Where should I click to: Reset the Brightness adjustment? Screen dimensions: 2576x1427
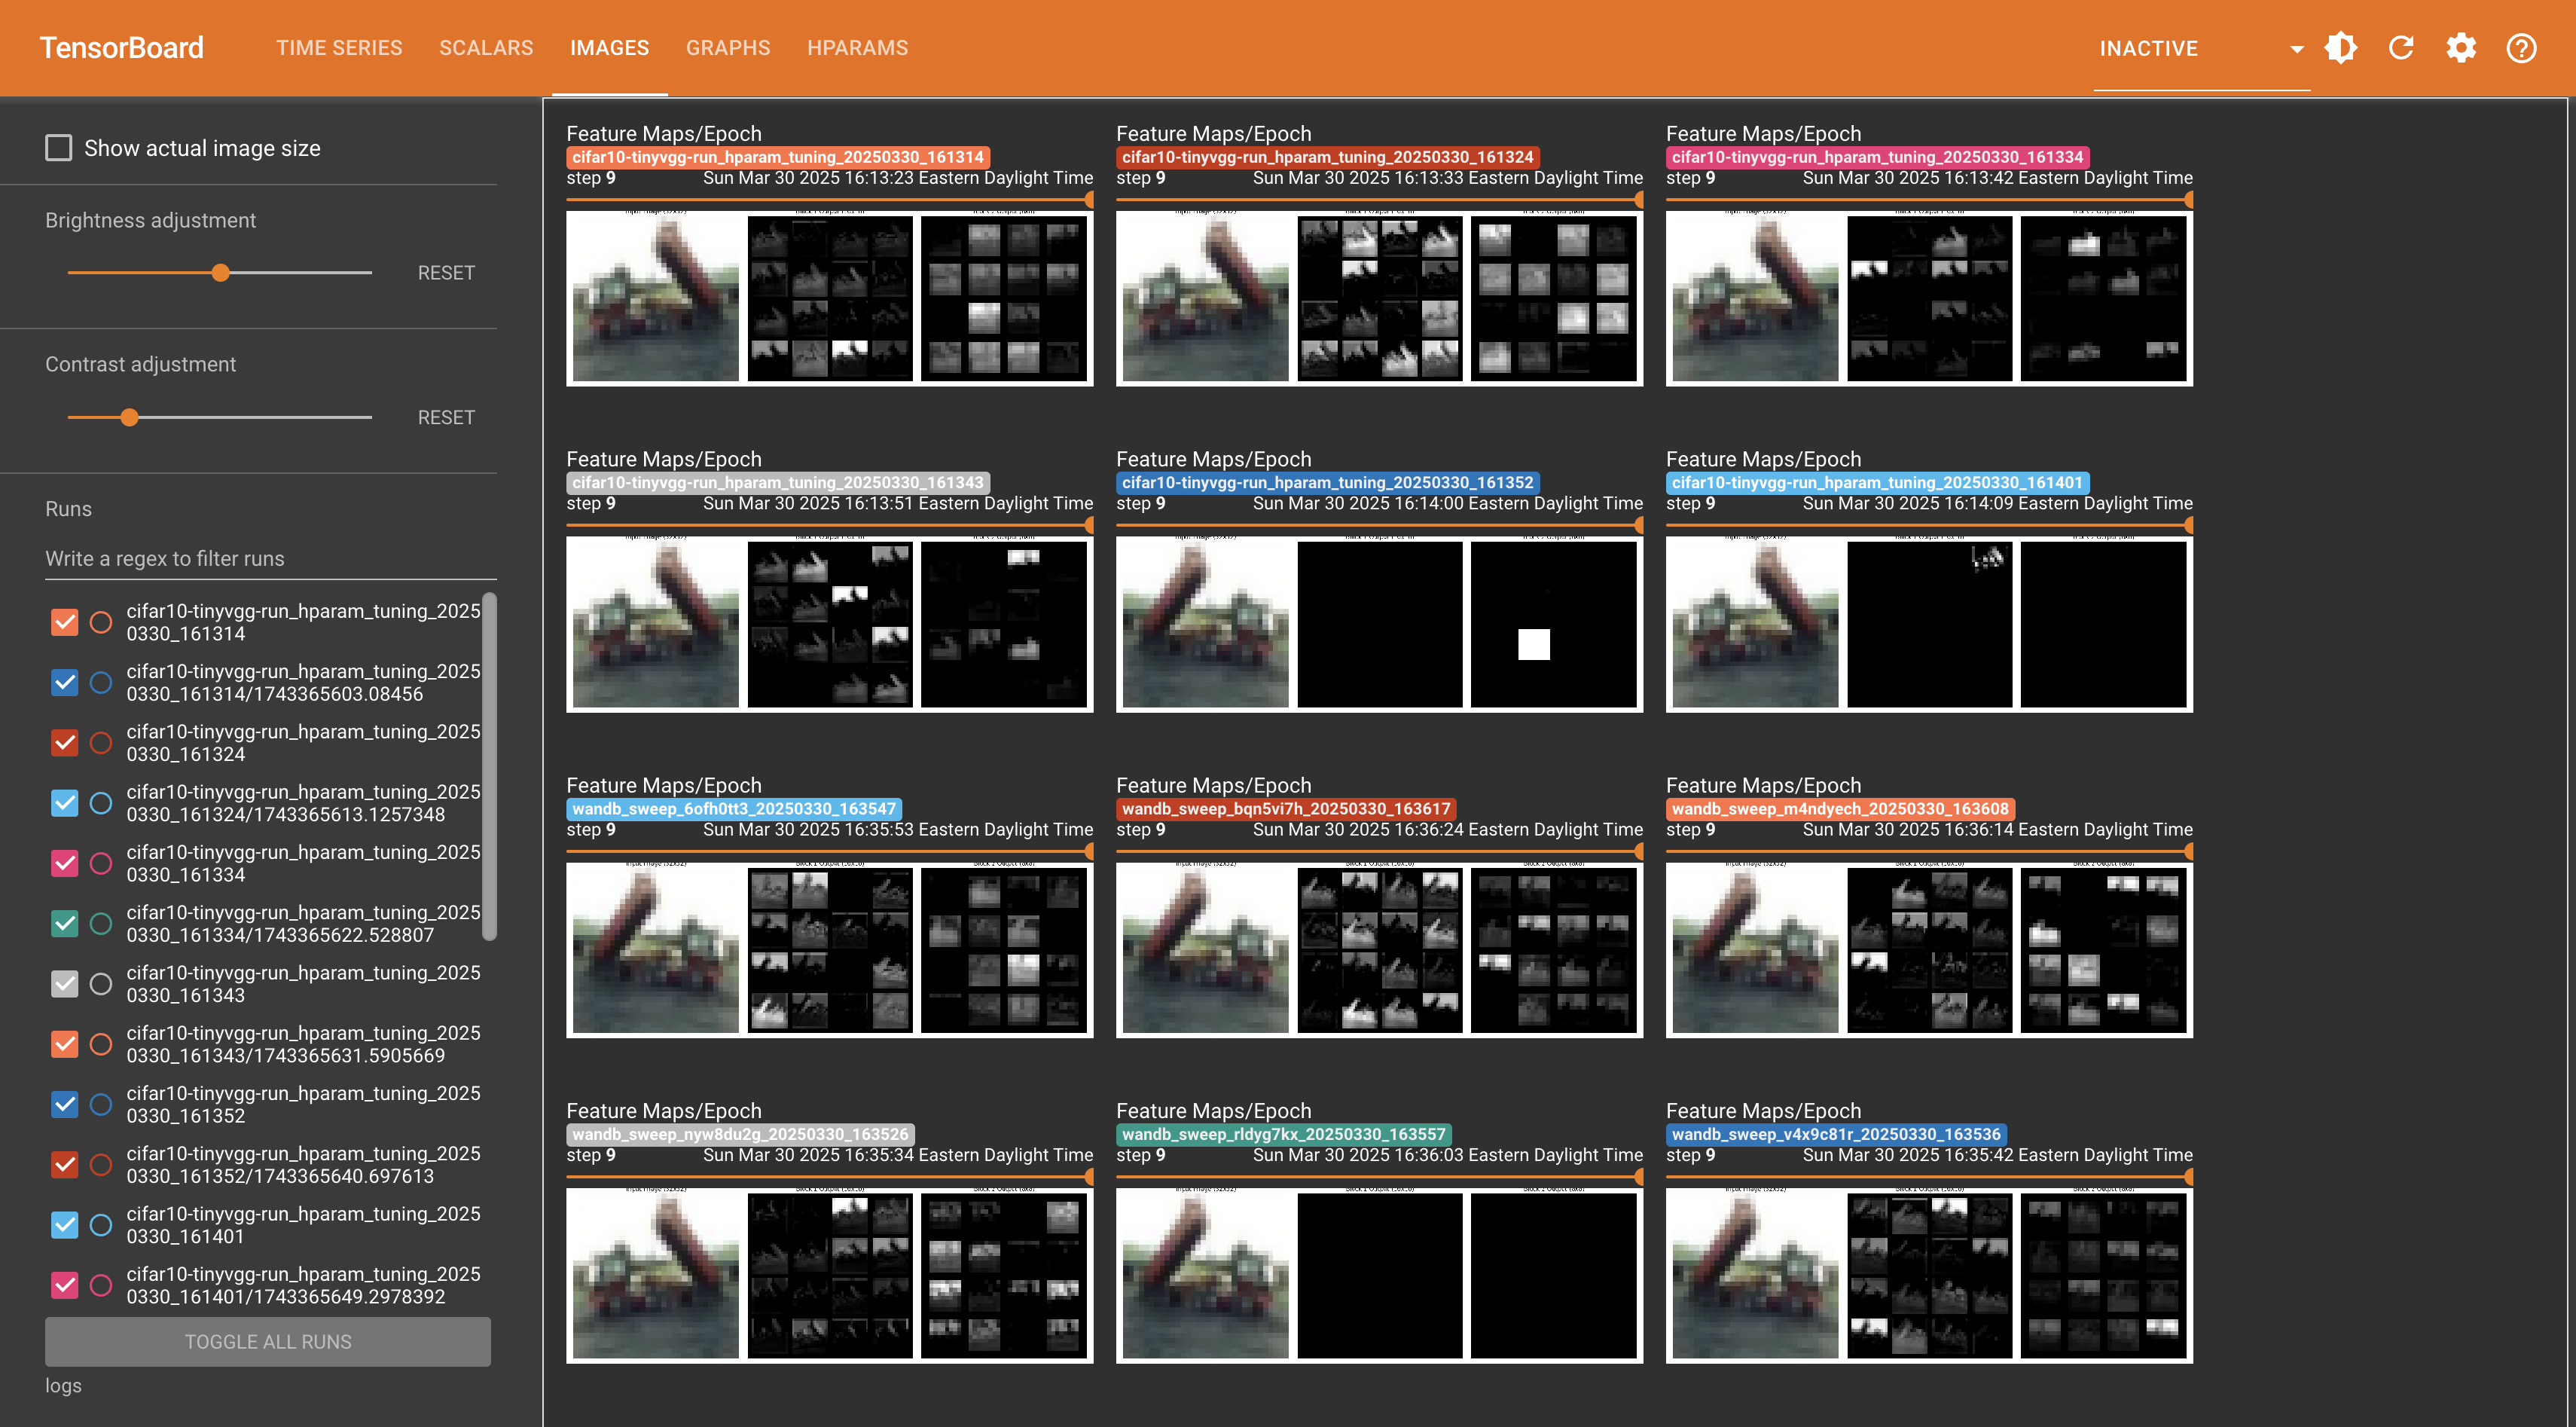(x=445, y=273)
